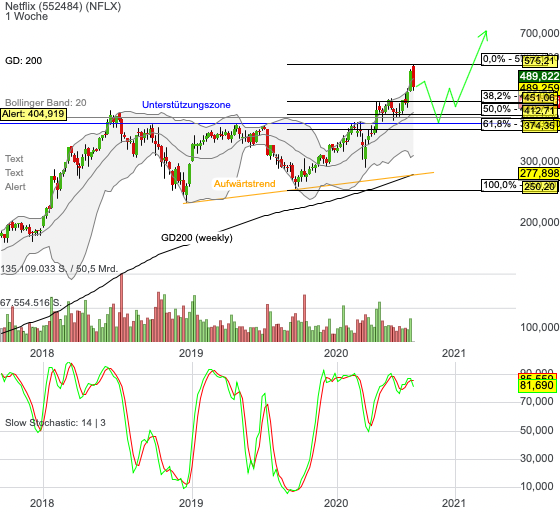Click the '100,000' price axis label
The image size is (560, 512).
click(x=539, y=327)
